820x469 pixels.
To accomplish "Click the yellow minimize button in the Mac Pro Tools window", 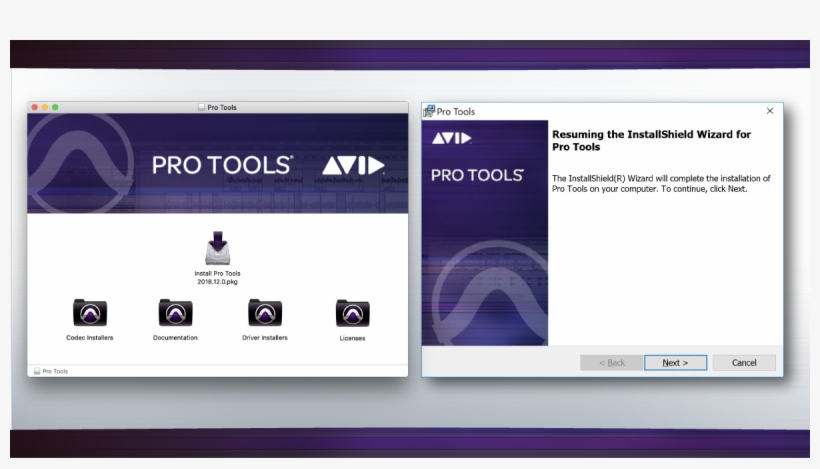I will click(45, 107).
